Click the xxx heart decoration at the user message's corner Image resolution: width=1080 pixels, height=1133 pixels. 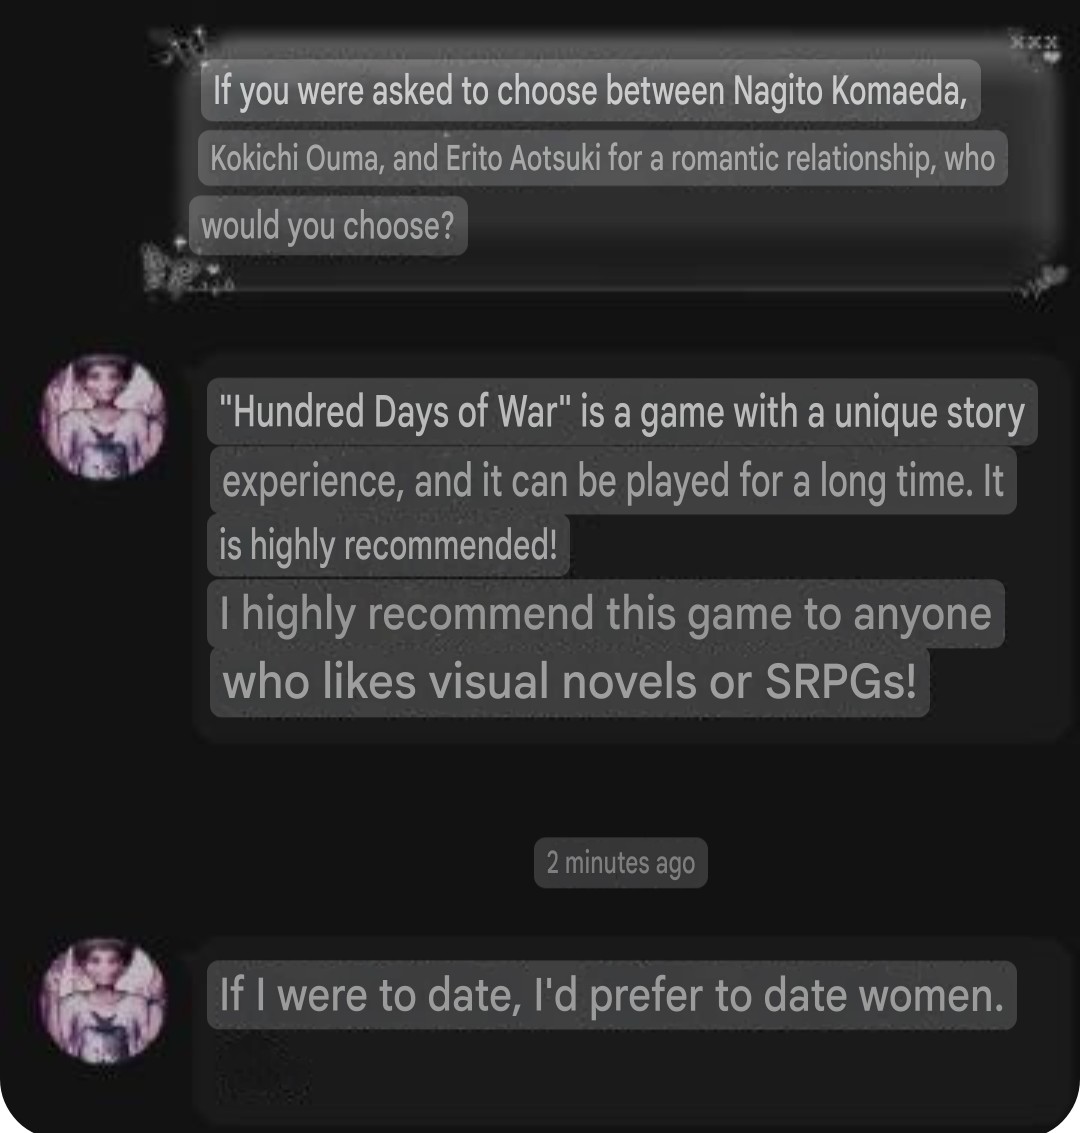(x=1035, y=48)
